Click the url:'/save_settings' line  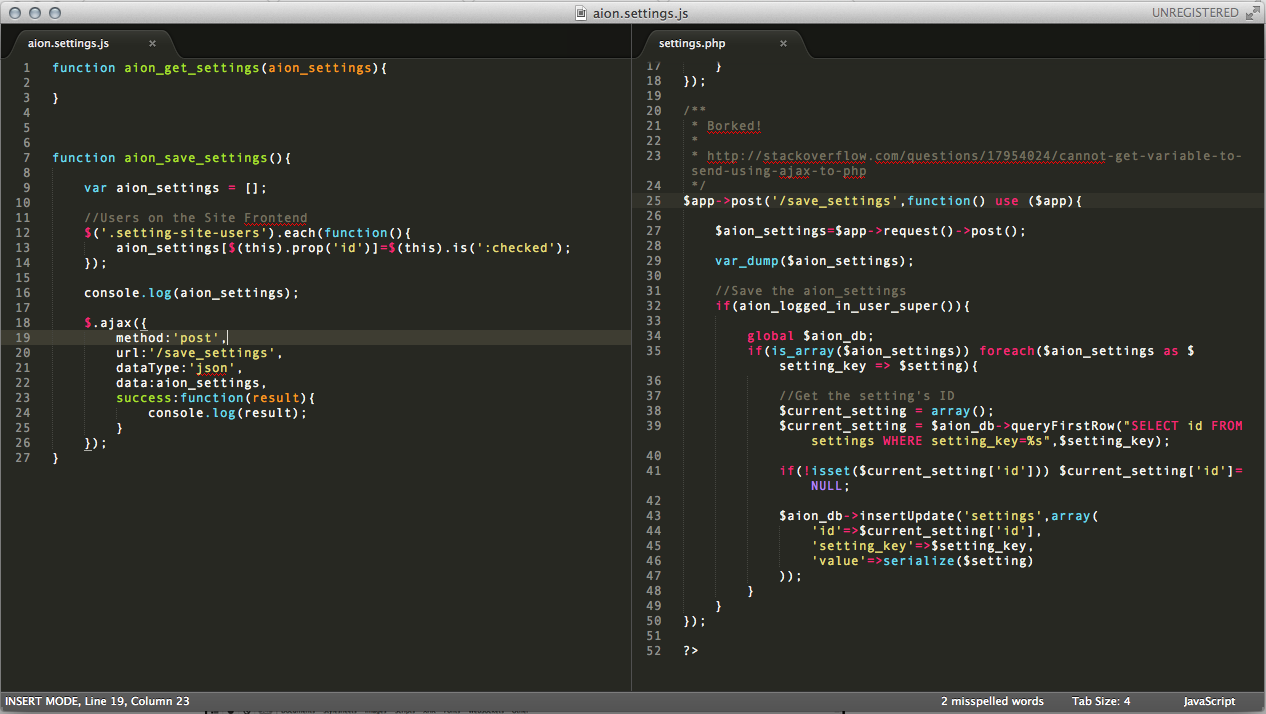(x=199, y=353)
